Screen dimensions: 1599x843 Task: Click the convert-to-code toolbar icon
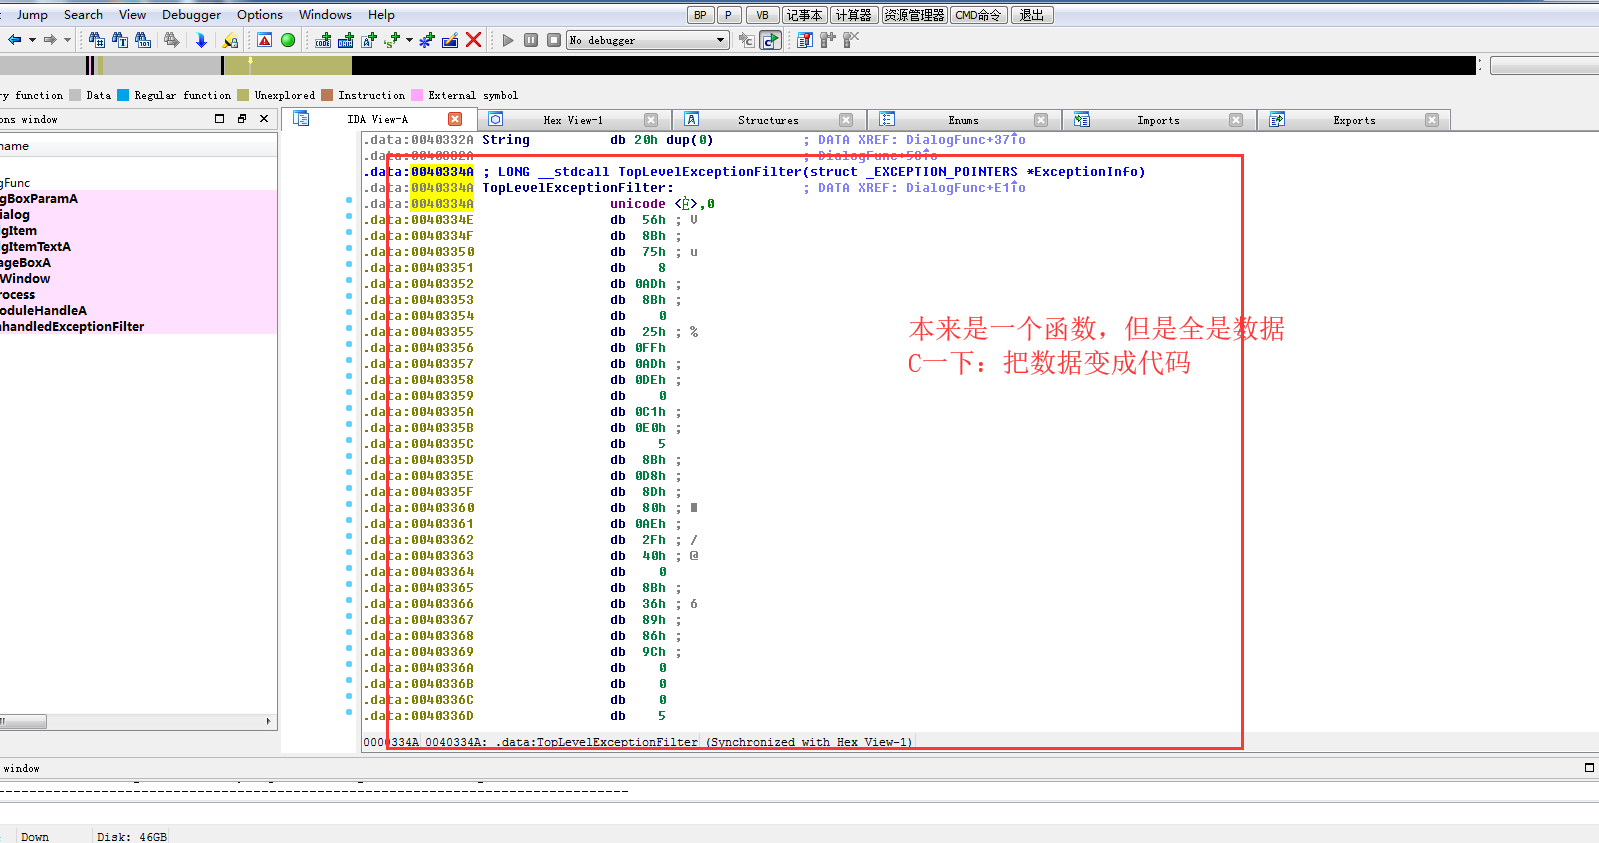pyautogui.click(x=323, y=40)
